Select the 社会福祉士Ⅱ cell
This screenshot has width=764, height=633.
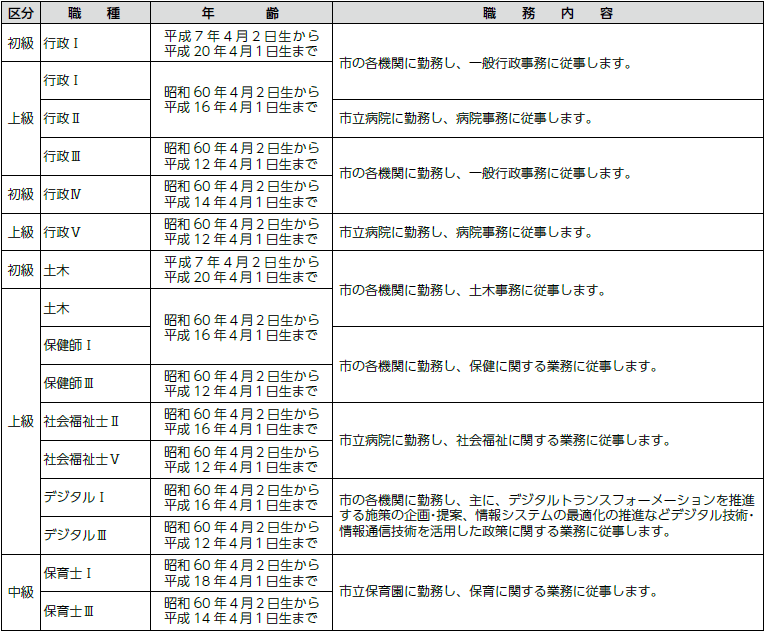click(x=81, y=422)
